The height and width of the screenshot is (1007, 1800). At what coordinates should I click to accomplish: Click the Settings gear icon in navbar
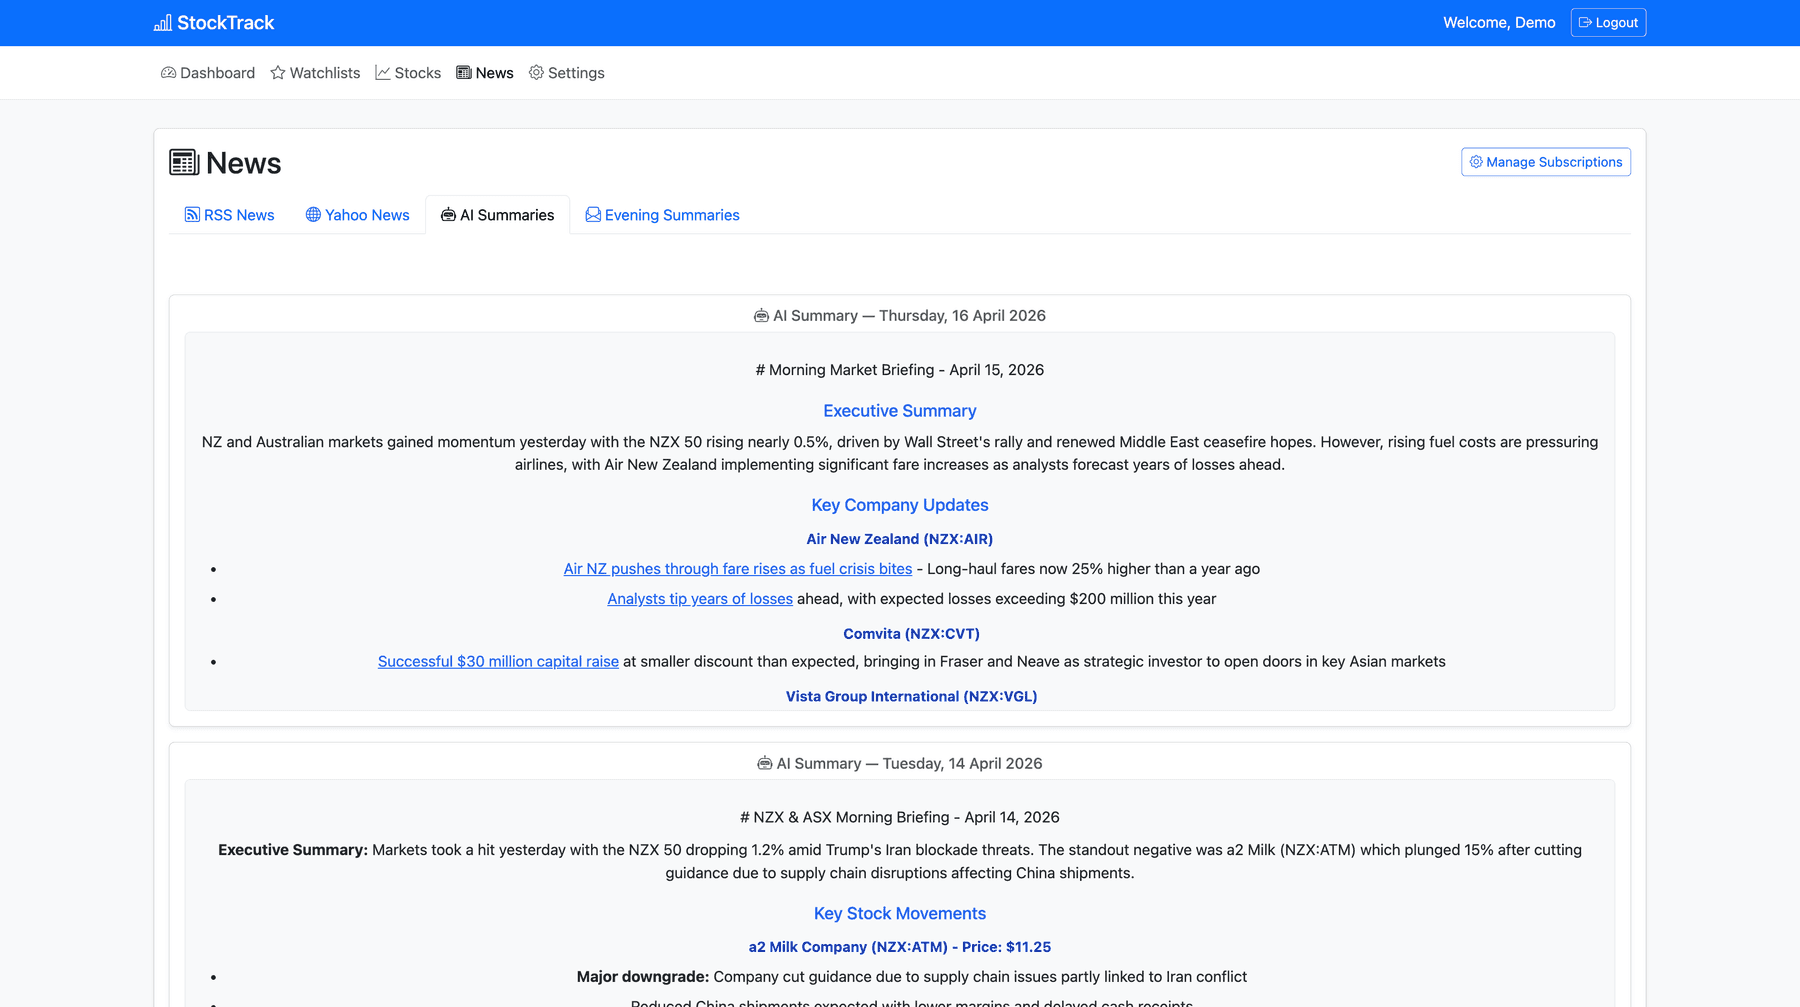pyautogui.click(x=536, y=73)
